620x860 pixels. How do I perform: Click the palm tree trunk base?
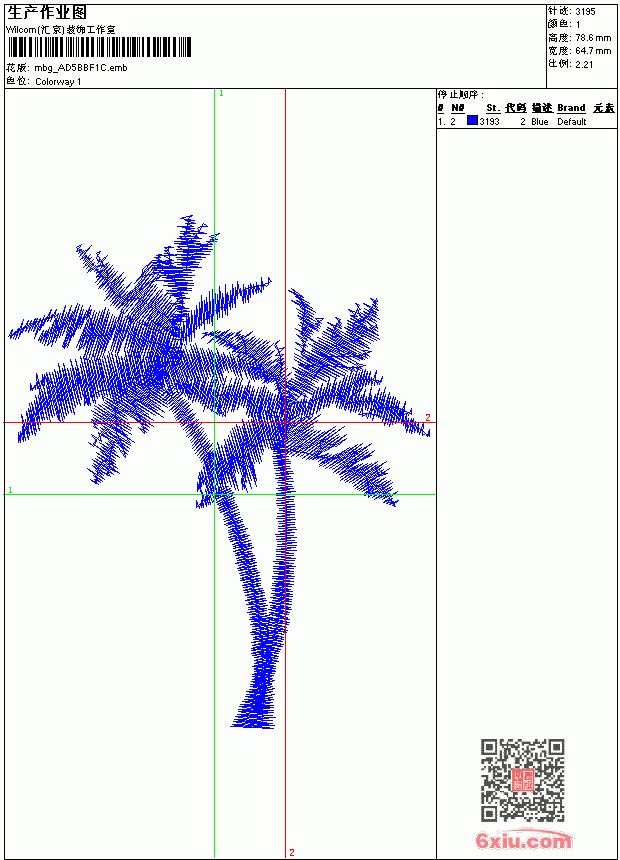click(x=253, y=718)
